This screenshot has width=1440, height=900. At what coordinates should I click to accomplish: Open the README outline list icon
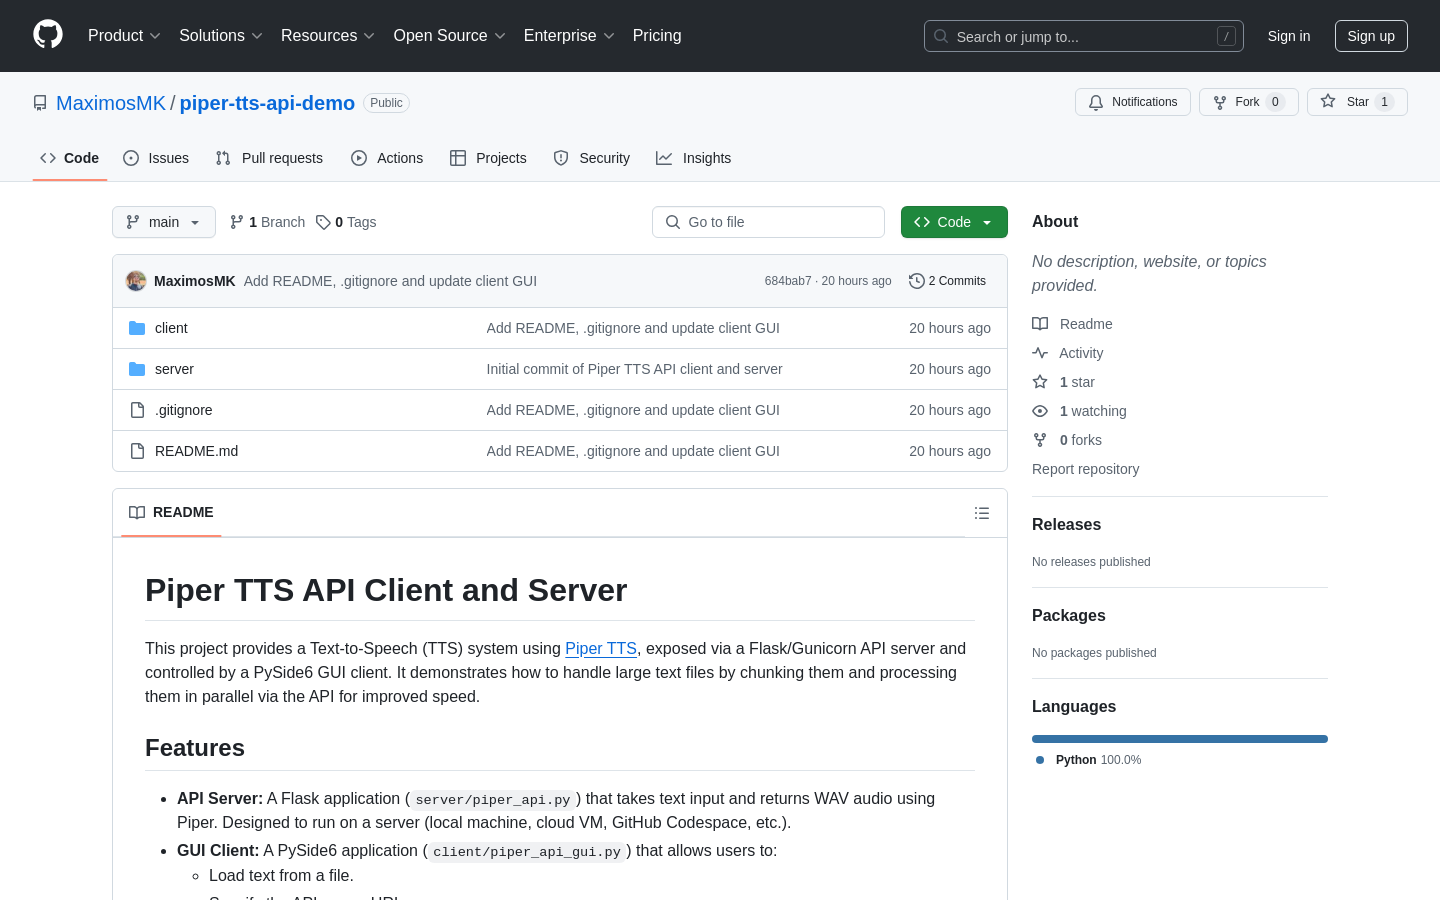[982, 513]
